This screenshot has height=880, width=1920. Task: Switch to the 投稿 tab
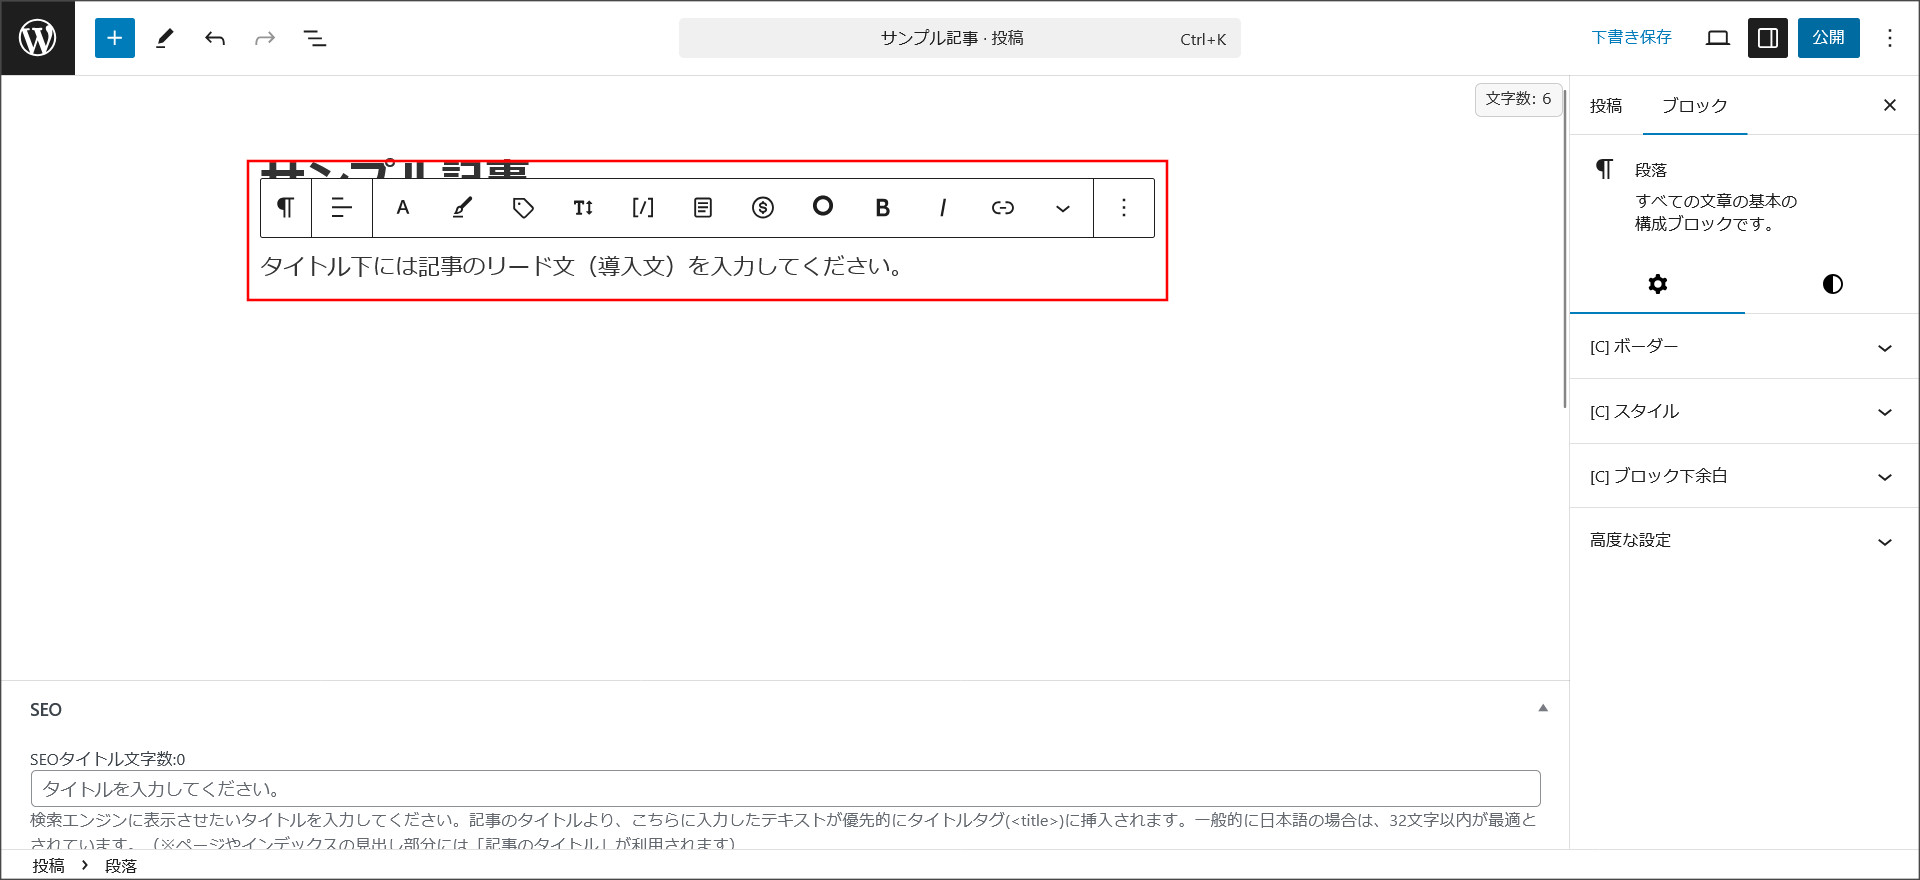1606,106
